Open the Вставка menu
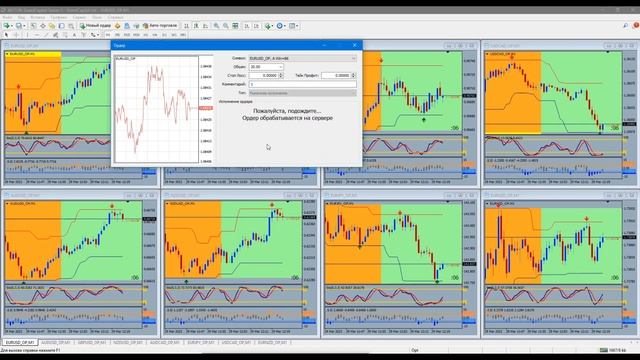Image resolution: width=640 pixels, height=360 pixels. point(38,18)
